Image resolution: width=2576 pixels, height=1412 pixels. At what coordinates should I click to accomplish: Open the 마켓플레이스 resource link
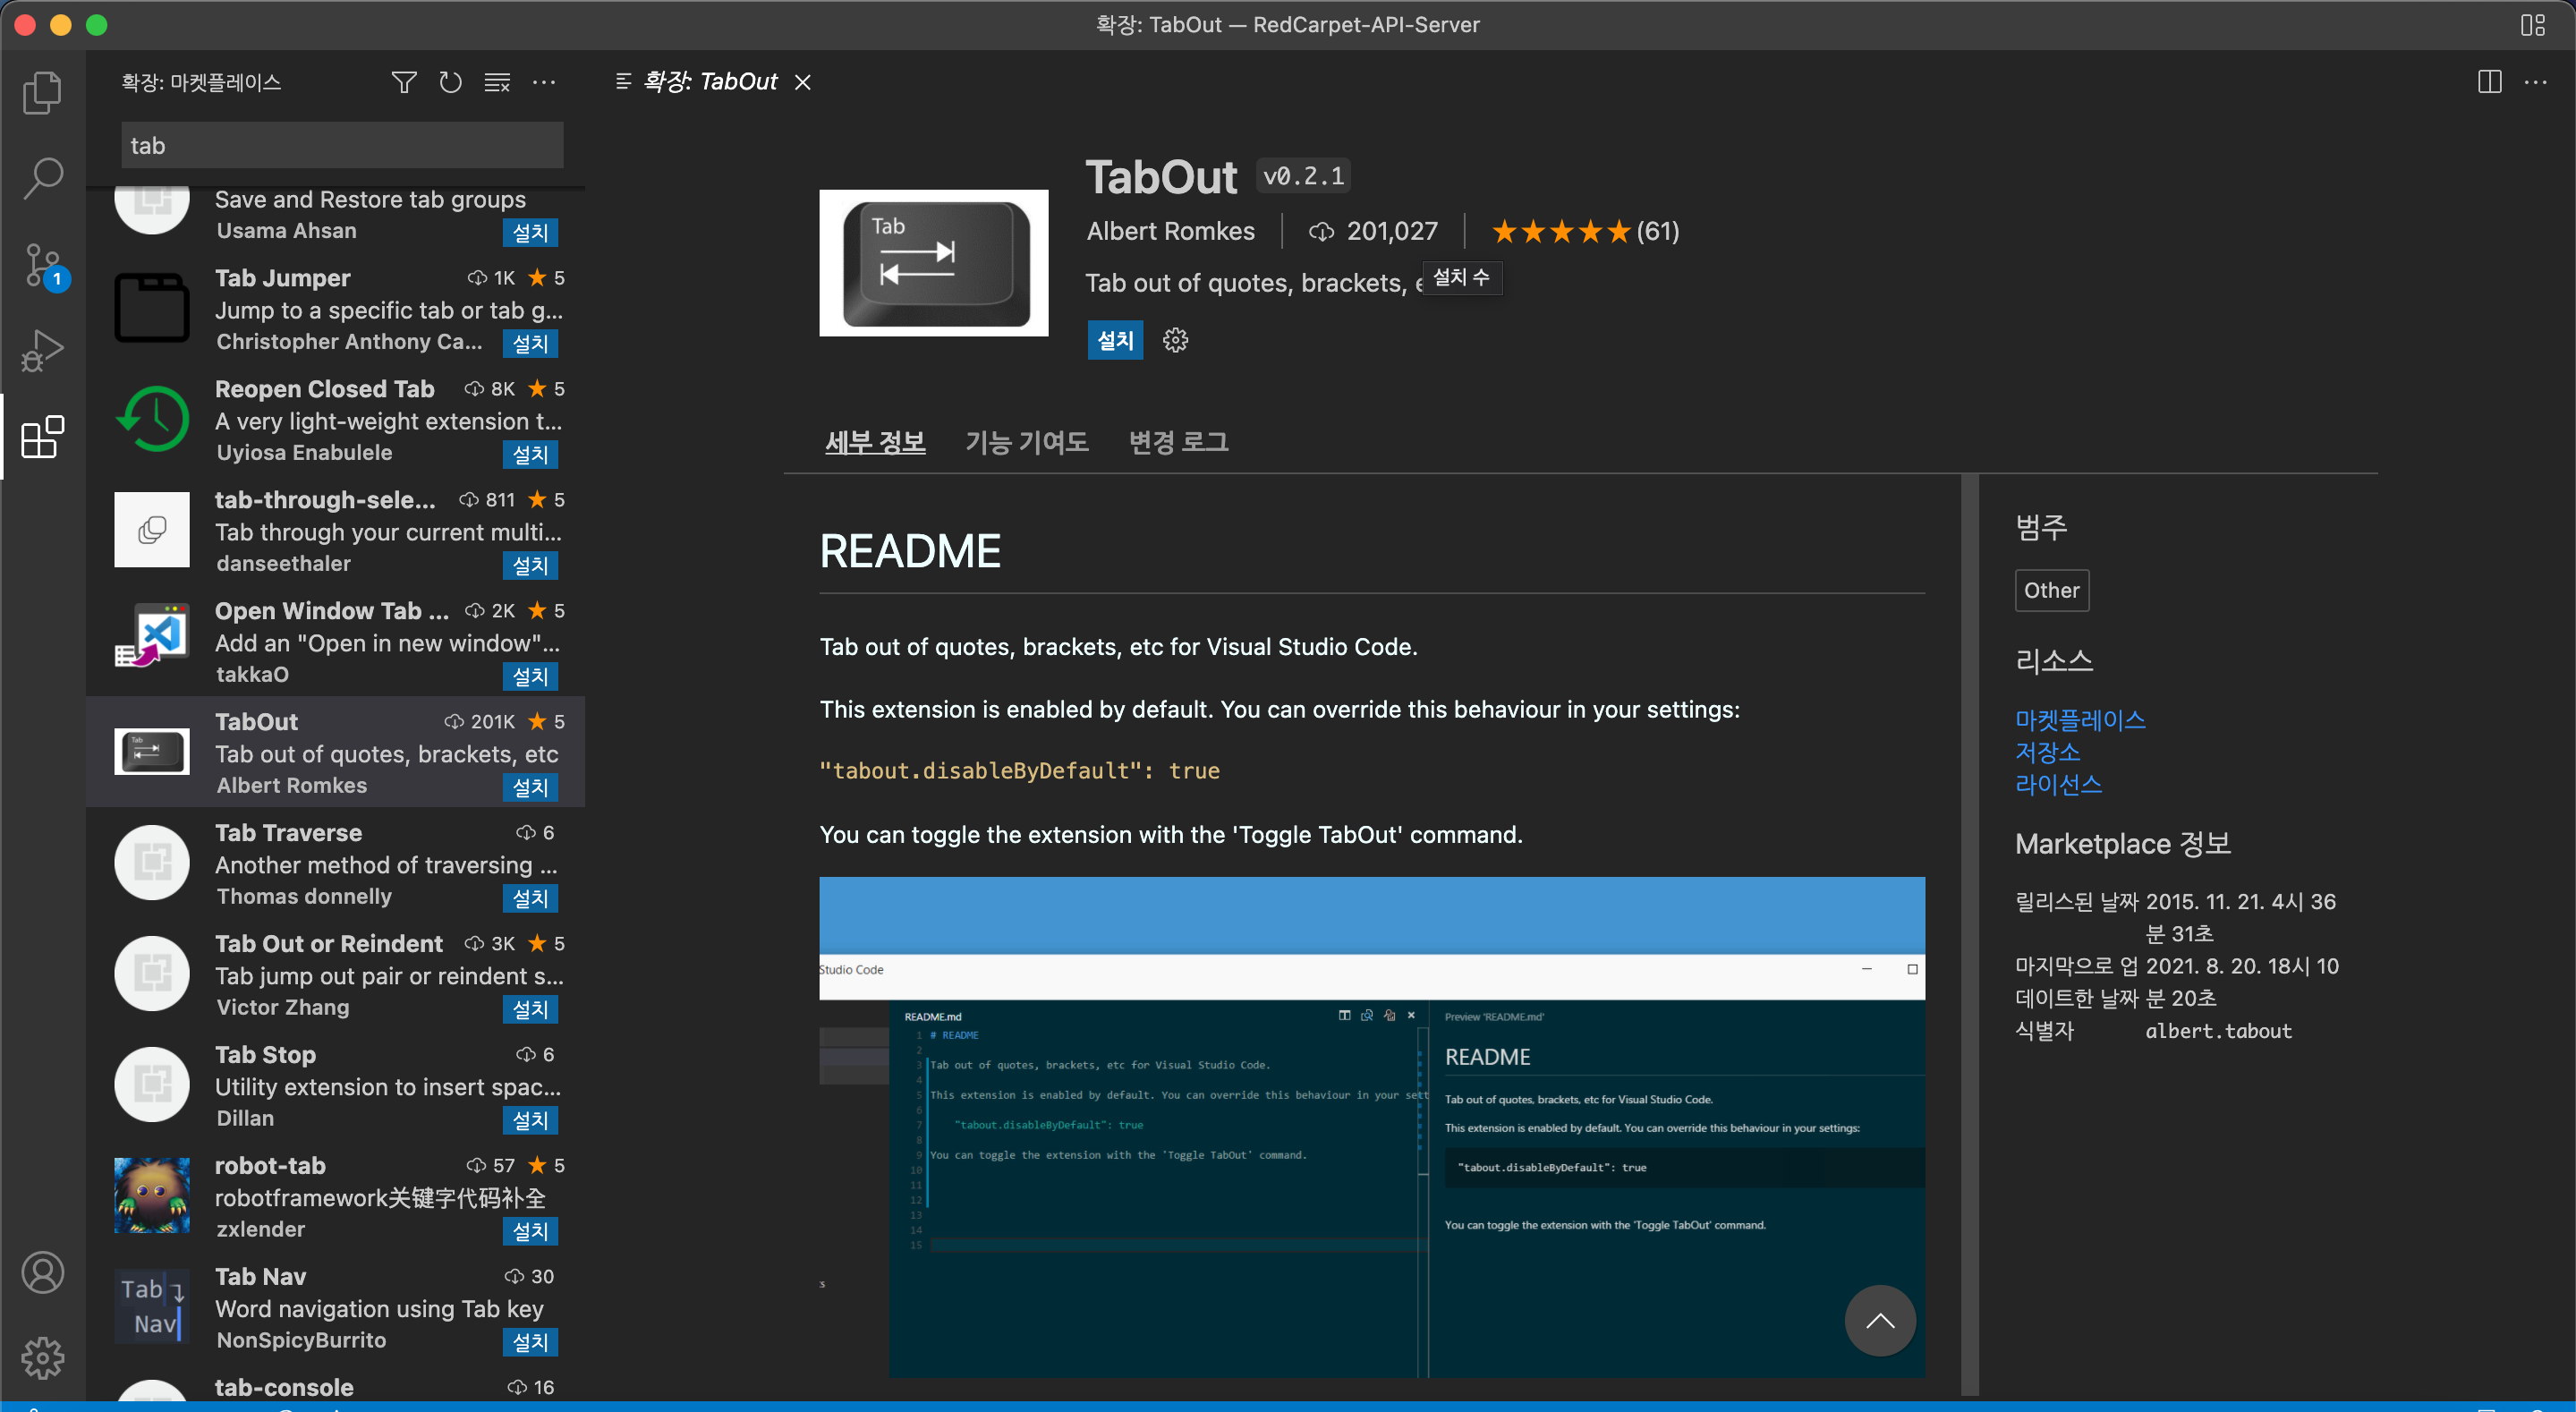(x=2079, y=719)
